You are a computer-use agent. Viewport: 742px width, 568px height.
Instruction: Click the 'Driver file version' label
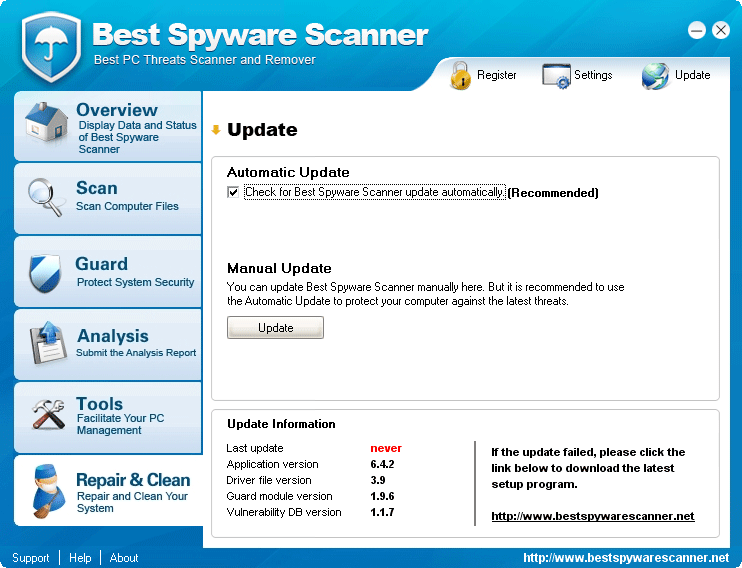coord(269,480)
